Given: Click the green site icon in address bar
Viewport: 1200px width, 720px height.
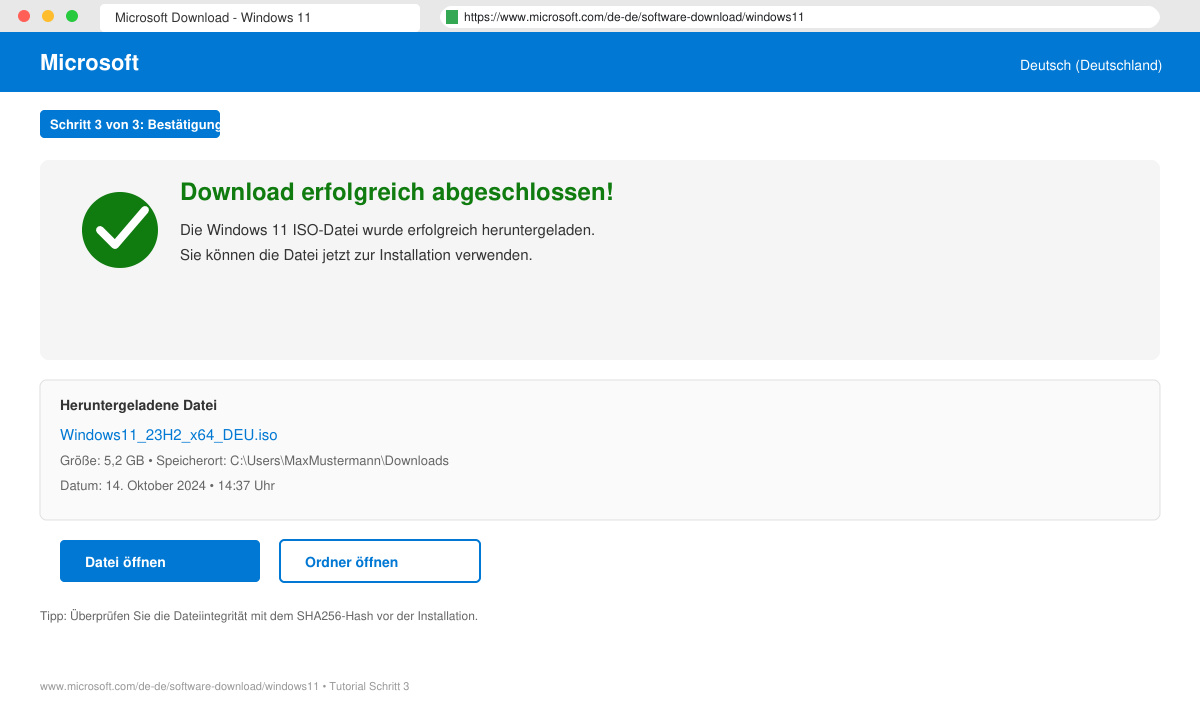Looking at the screenshot, I should point(452,17).
